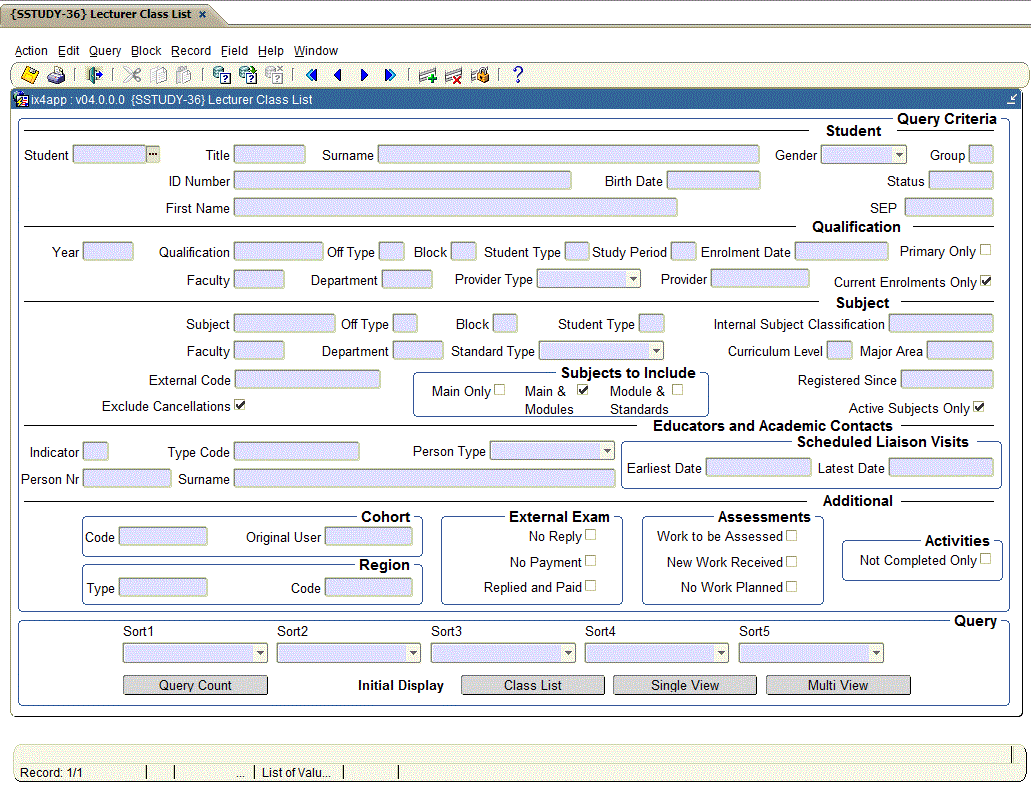Uncheck Exclude Cancellations
Viewport: 1031px width, 786px height.
pos(241,407)
